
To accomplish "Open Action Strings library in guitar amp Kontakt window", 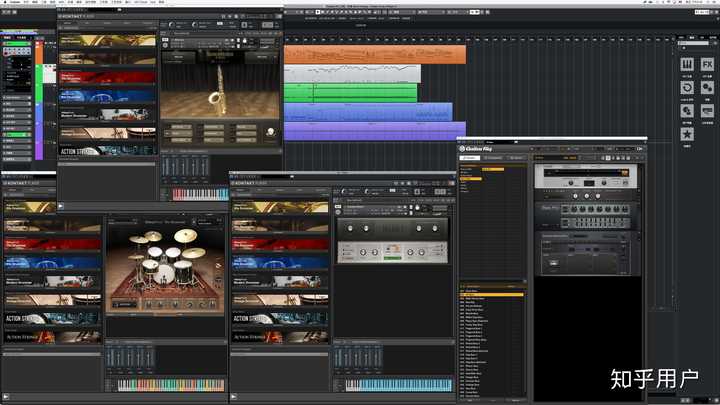I will click(x=280, y=337).
